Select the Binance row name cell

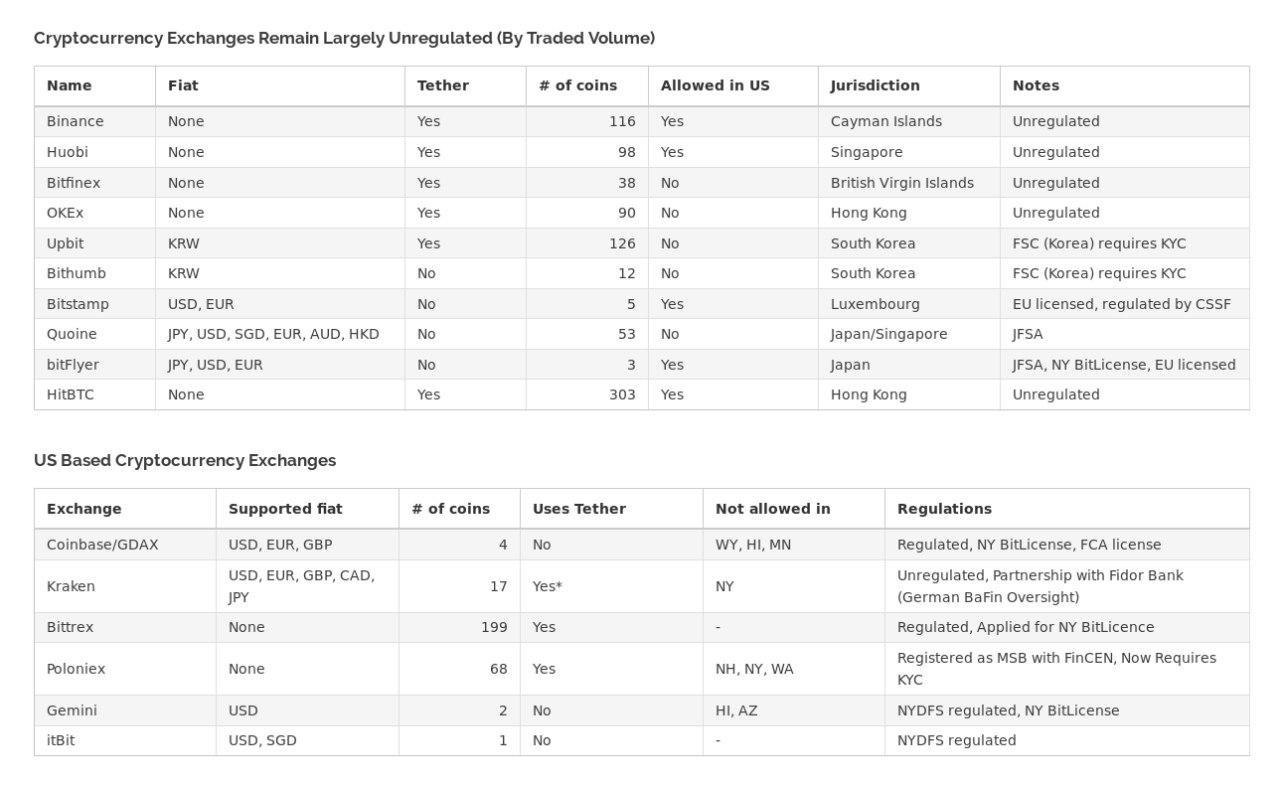tap(75, 122)
